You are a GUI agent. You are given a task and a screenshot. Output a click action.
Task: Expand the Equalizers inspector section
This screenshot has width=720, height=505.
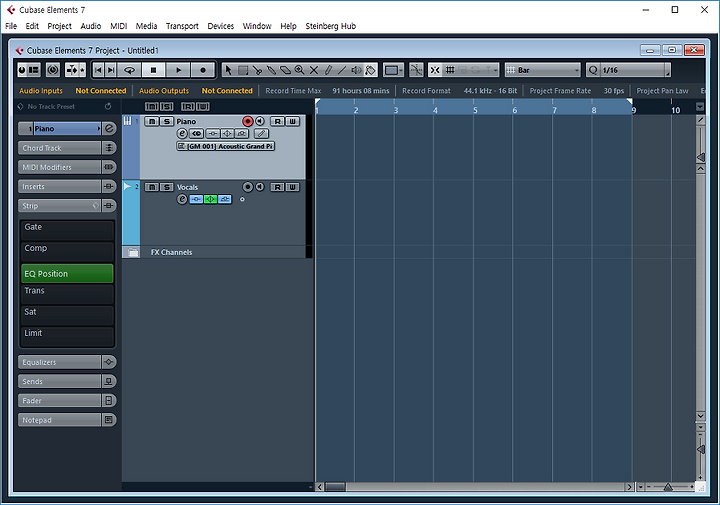[59, 362]
